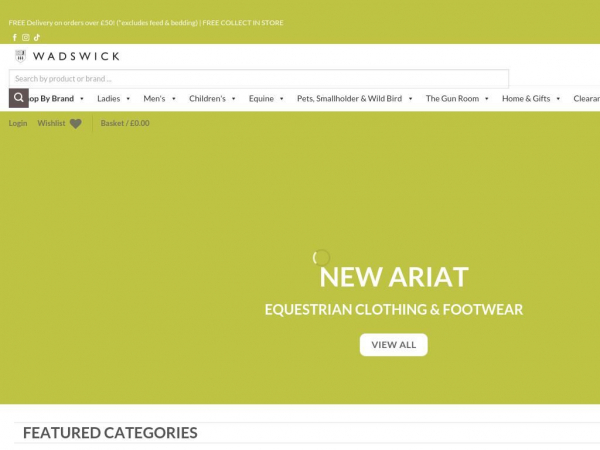Expand the Children's dropdown arrow
Viewport: 600px width, 450px height.
tap(233, 99)
